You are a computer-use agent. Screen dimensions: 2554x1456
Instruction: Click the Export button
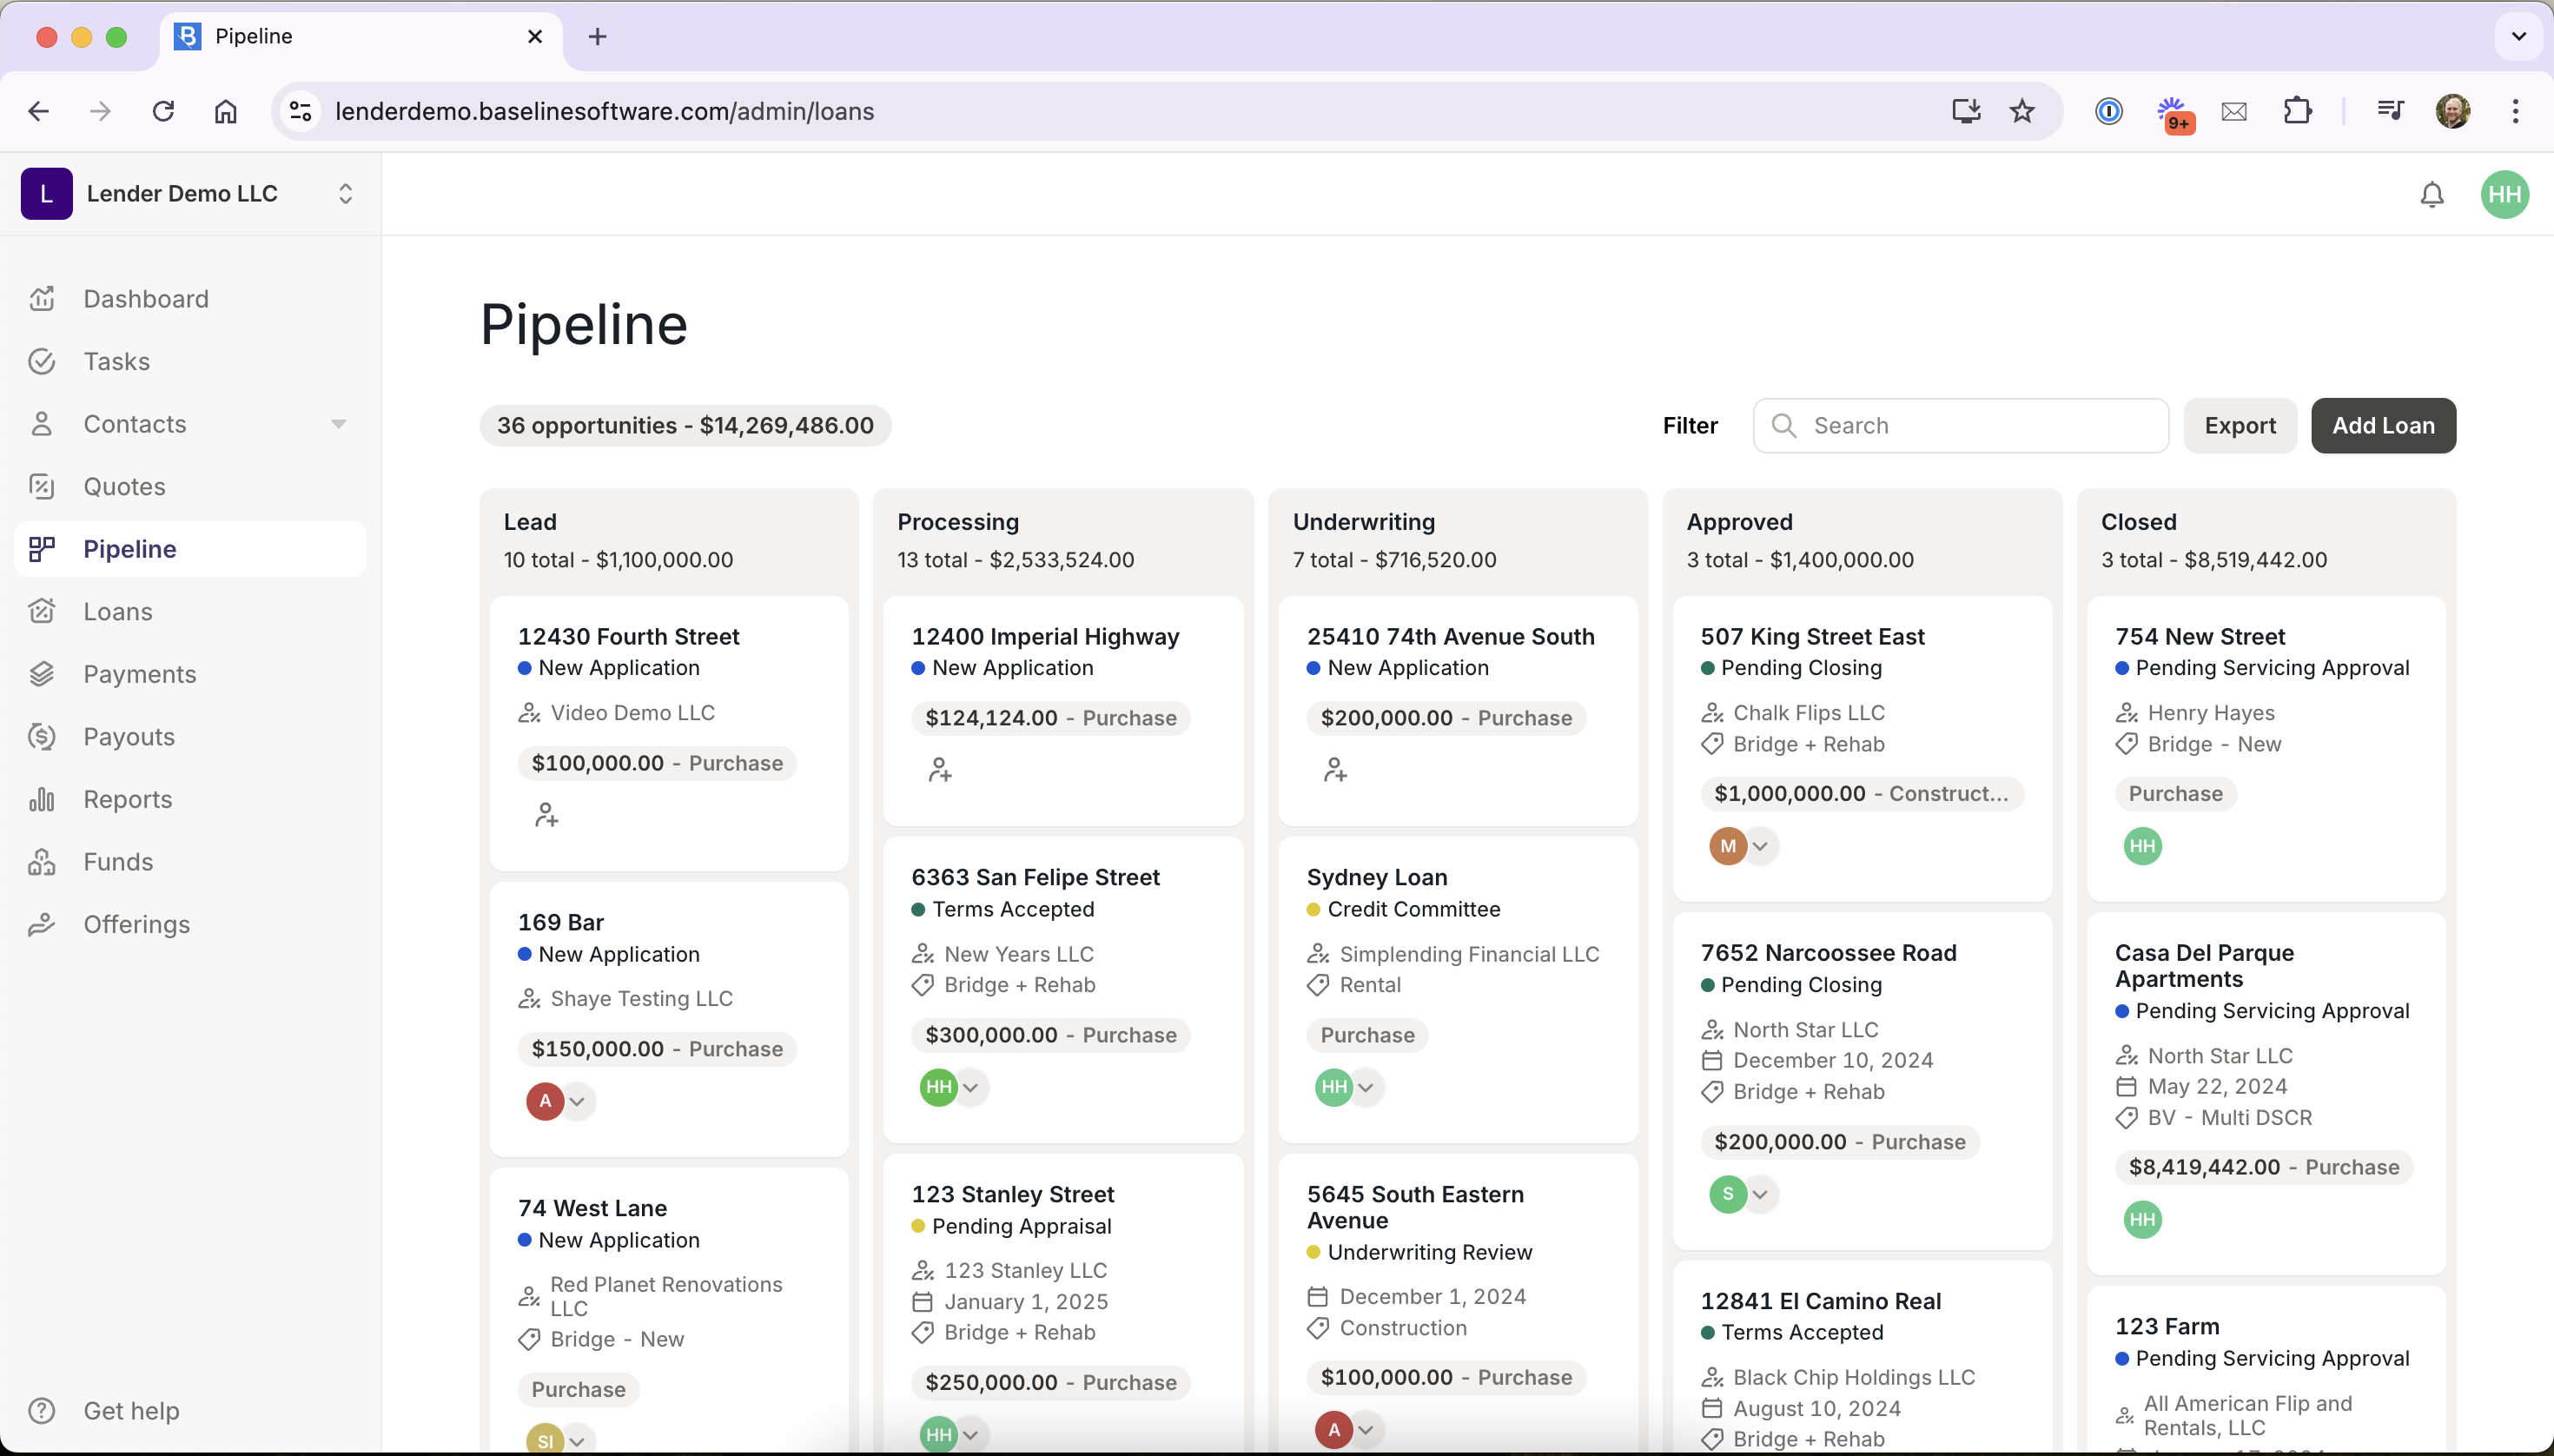2239,426
